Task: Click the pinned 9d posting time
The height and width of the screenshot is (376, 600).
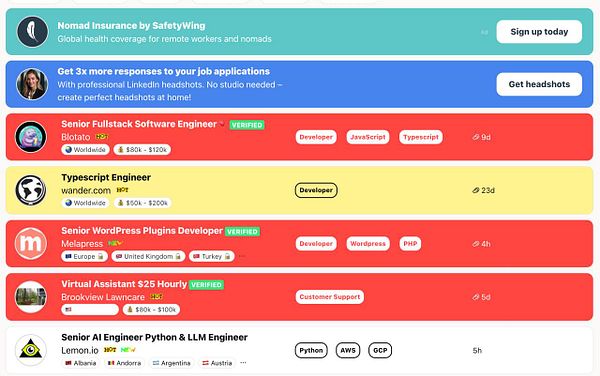Action: [x=481, y=137]
